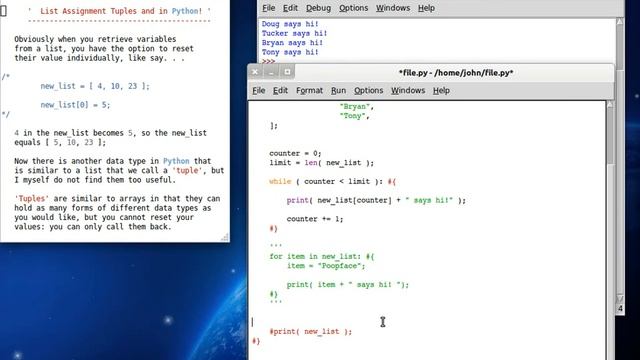Viewport: 640px width, 360px height.
Task: Click the 'counter = 0;' line
Action: pos(295,153)
